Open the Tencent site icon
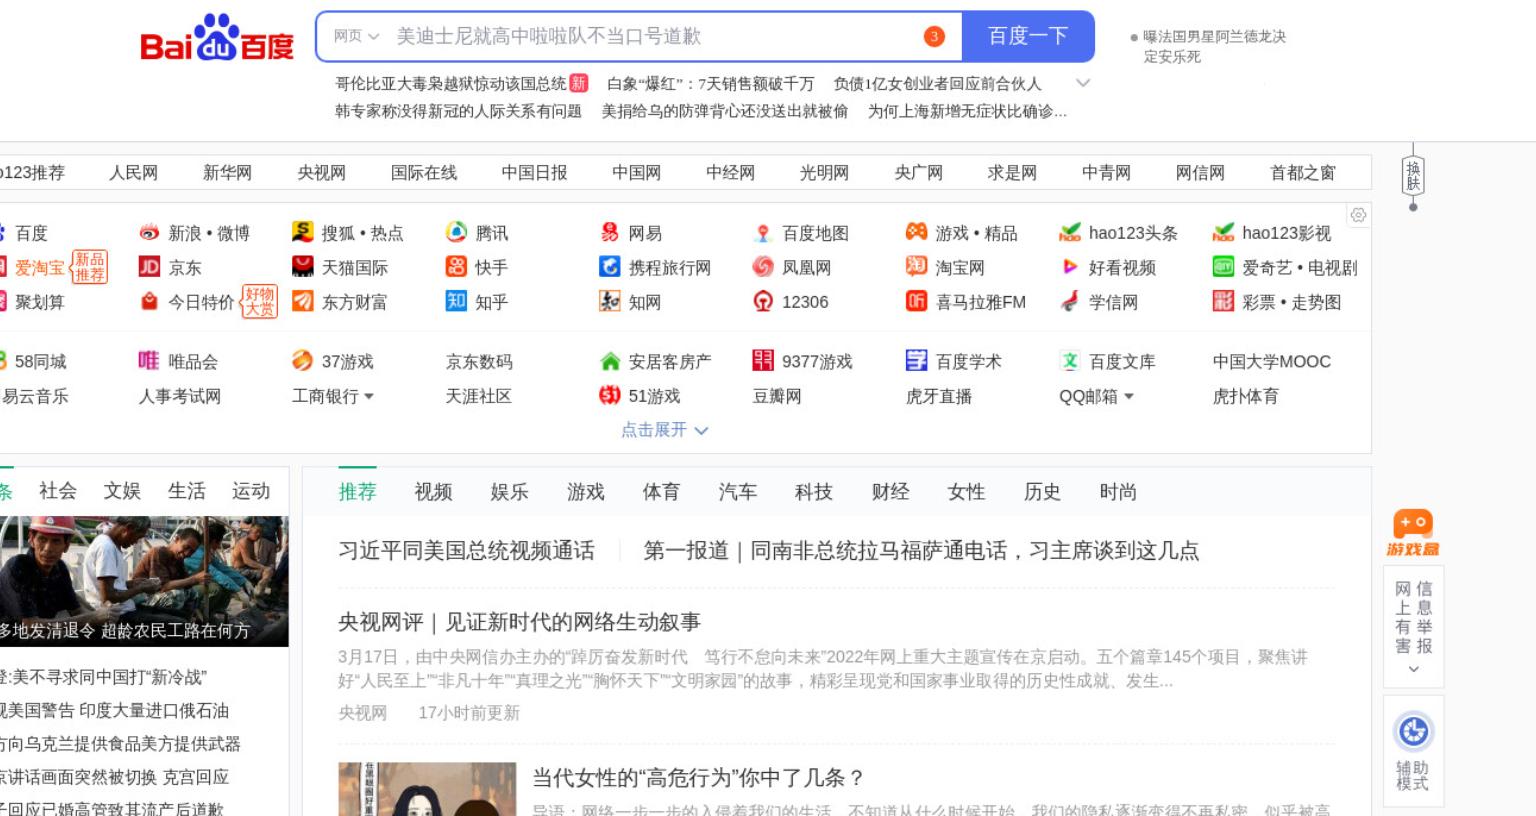 tap(456, 232)
